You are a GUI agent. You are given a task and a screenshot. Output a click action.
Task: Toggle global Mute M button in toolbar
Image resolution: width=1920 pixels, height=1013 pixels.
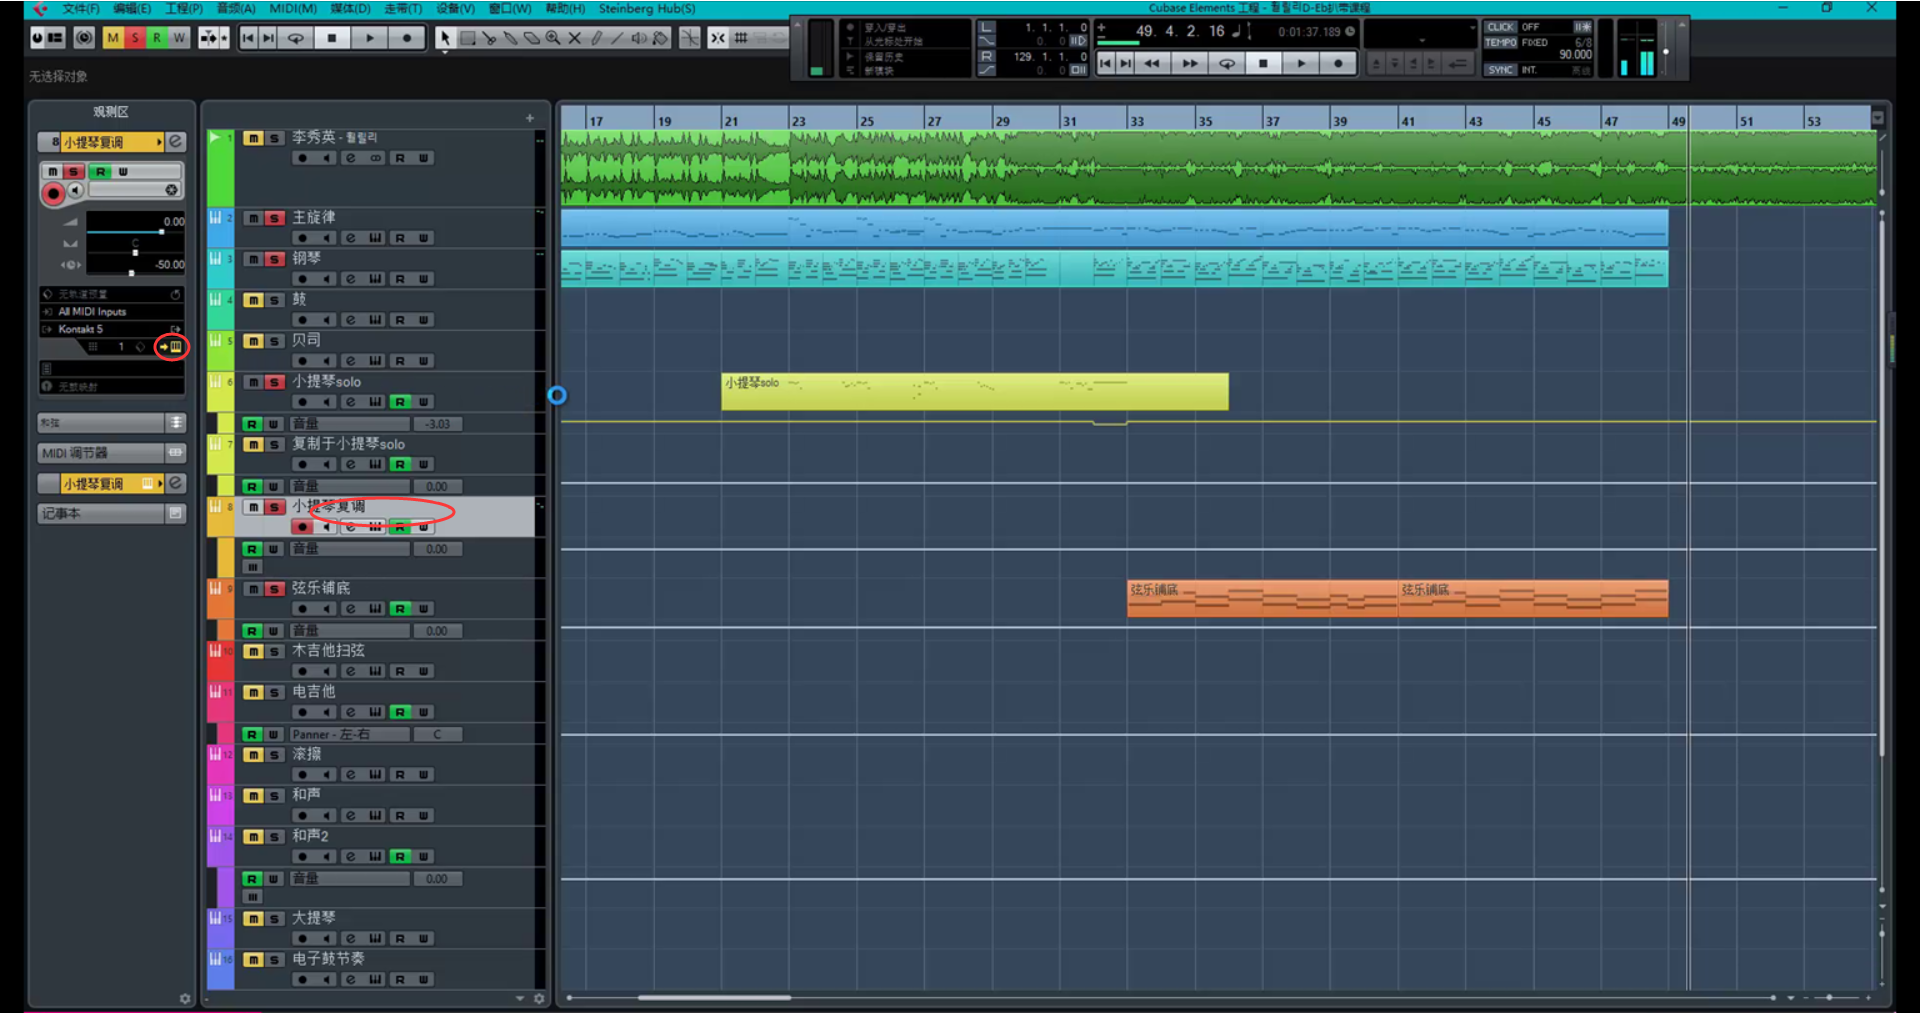pyautogui.click(x=113, y=38)
